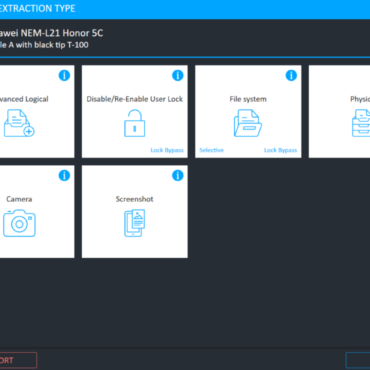370x370 pixels.
Task: Select the Physical extraction drawer icon
Action: tap(361, 123)
